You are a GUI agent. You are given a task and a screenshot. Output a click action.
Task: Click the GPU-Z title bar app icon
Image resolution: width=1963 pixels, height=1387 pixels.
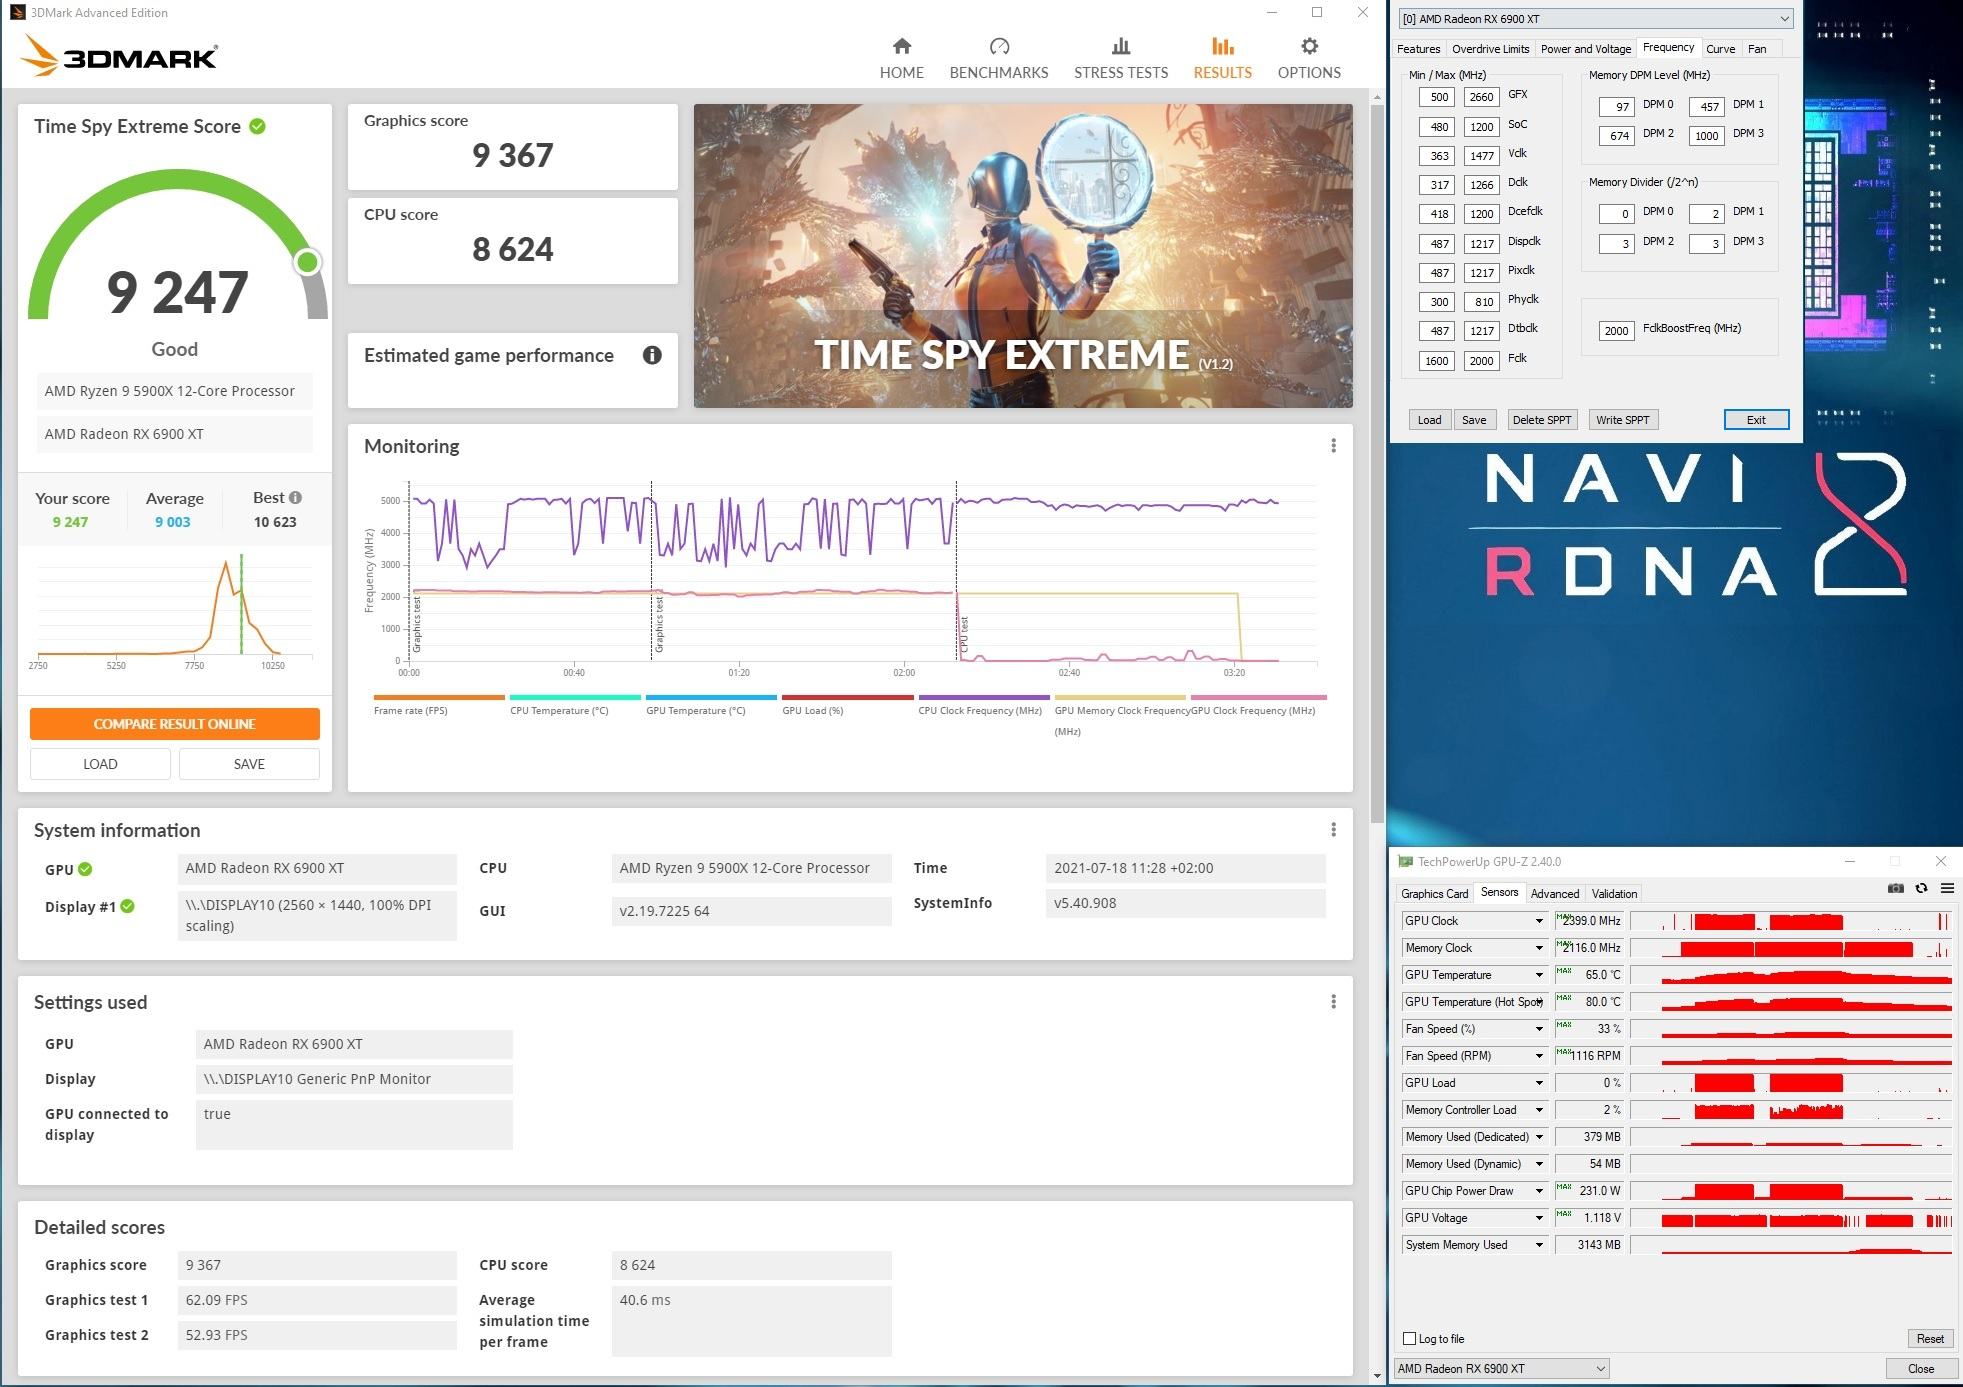tap(1405, 862)
